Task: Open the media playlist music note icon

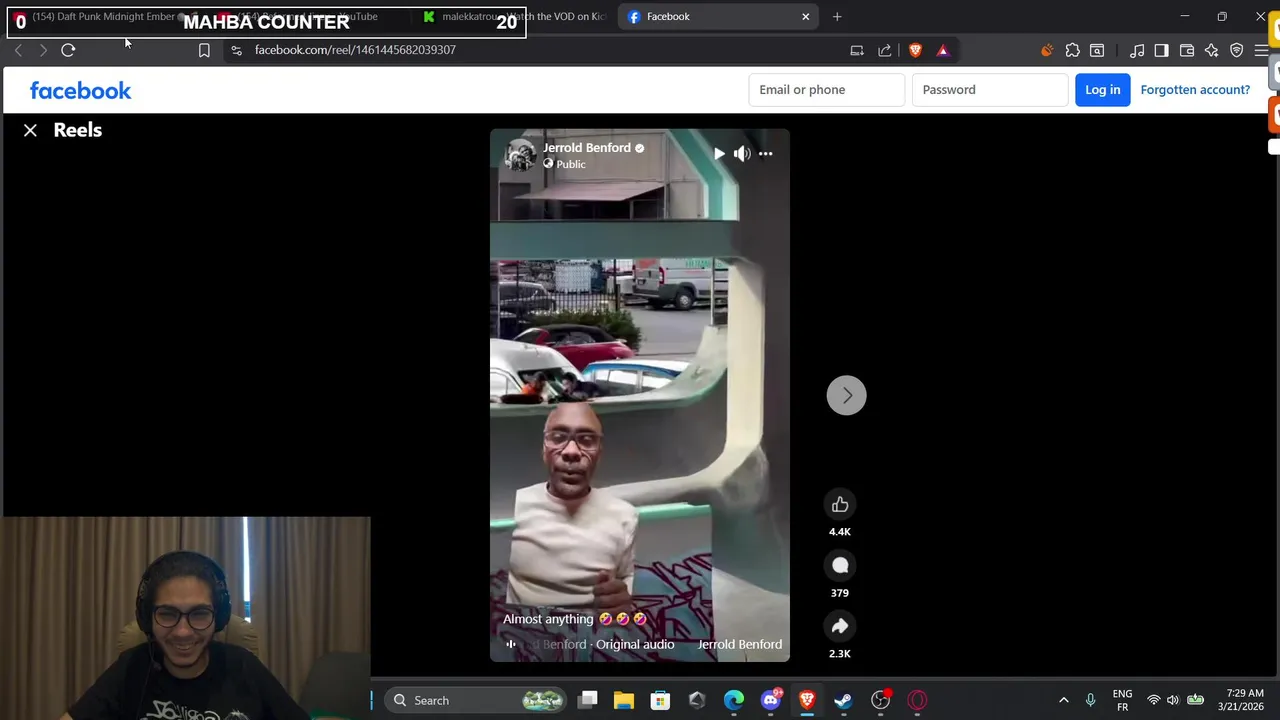Action: pos(1137,50)
